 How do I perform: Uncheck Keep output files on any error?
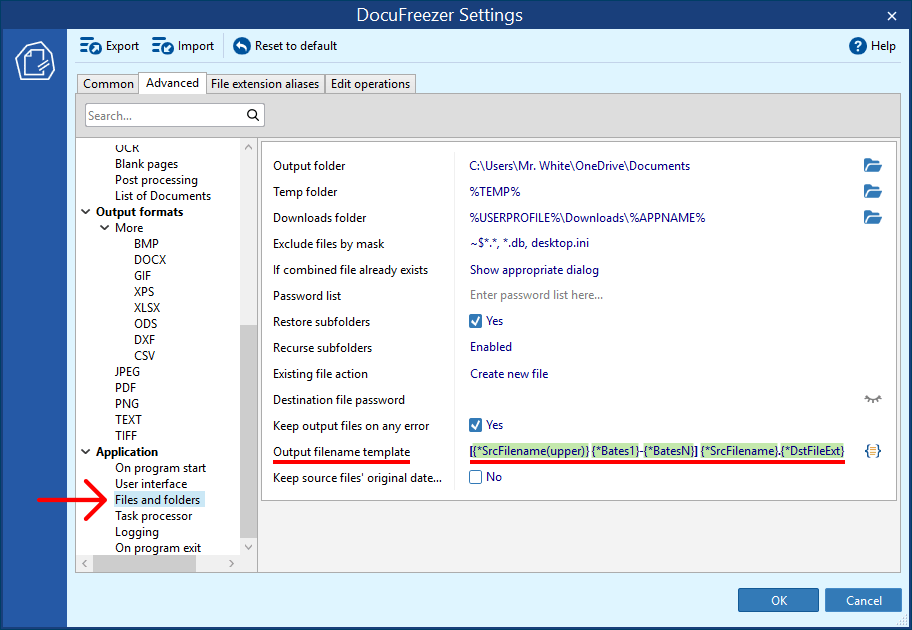477,426
